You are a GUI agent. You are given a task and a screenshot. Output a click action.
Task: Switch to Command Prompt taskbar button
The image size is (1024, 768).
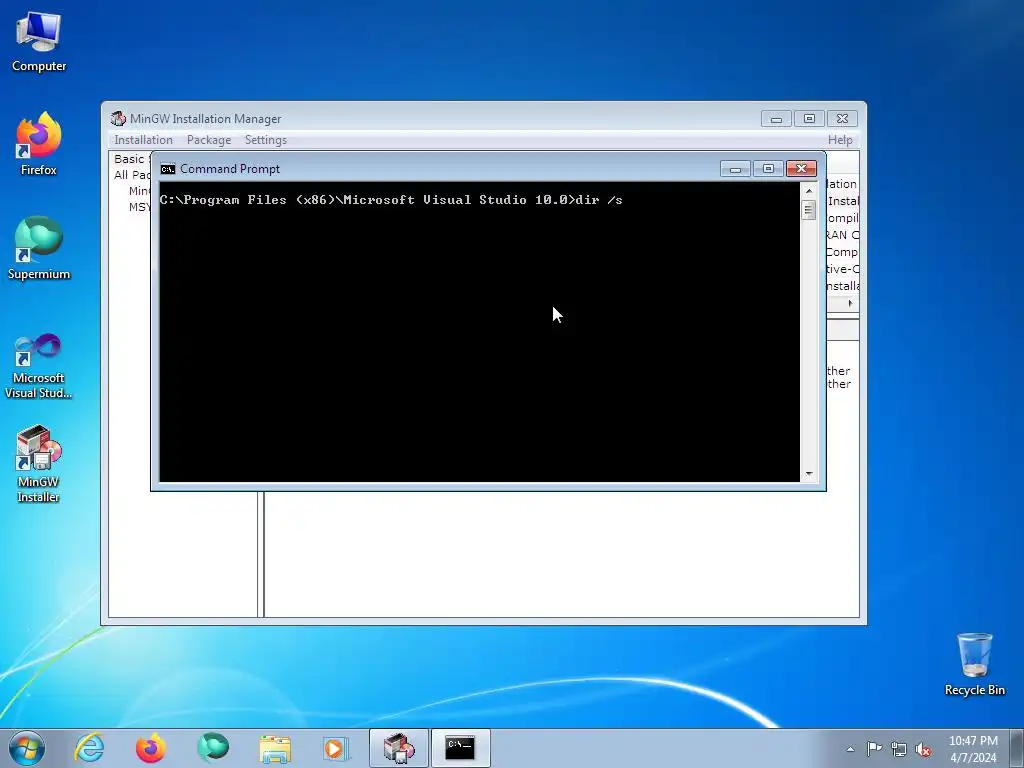(460, 748)
